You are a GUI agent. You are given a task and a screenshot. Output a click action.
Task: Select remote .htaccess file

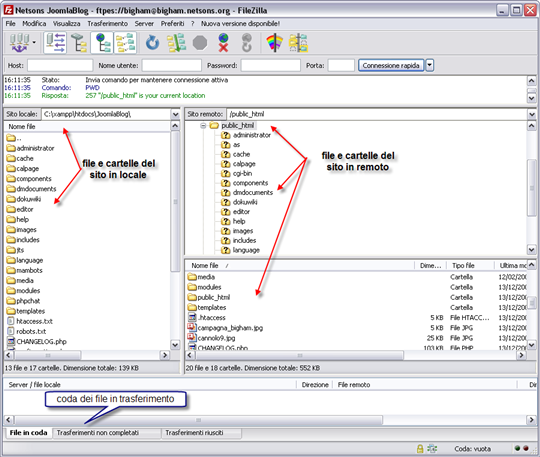(x=211, y=318)
